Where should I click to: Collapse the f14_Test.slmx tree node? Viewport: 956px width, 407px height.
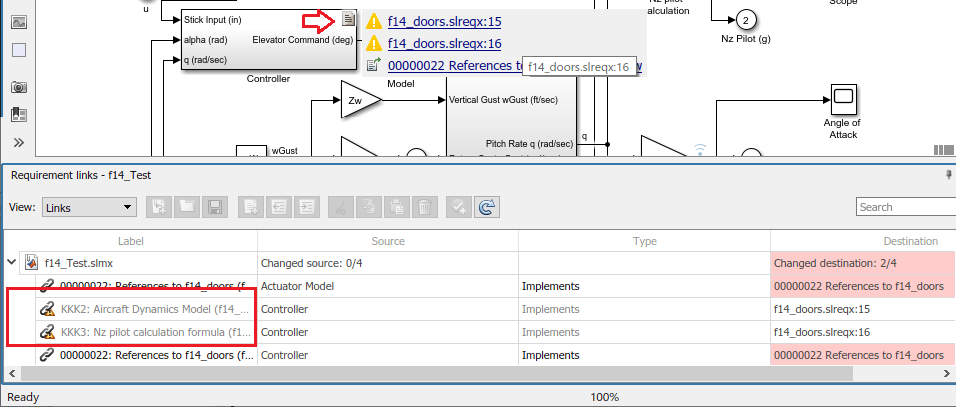click(x=11, y=263)
